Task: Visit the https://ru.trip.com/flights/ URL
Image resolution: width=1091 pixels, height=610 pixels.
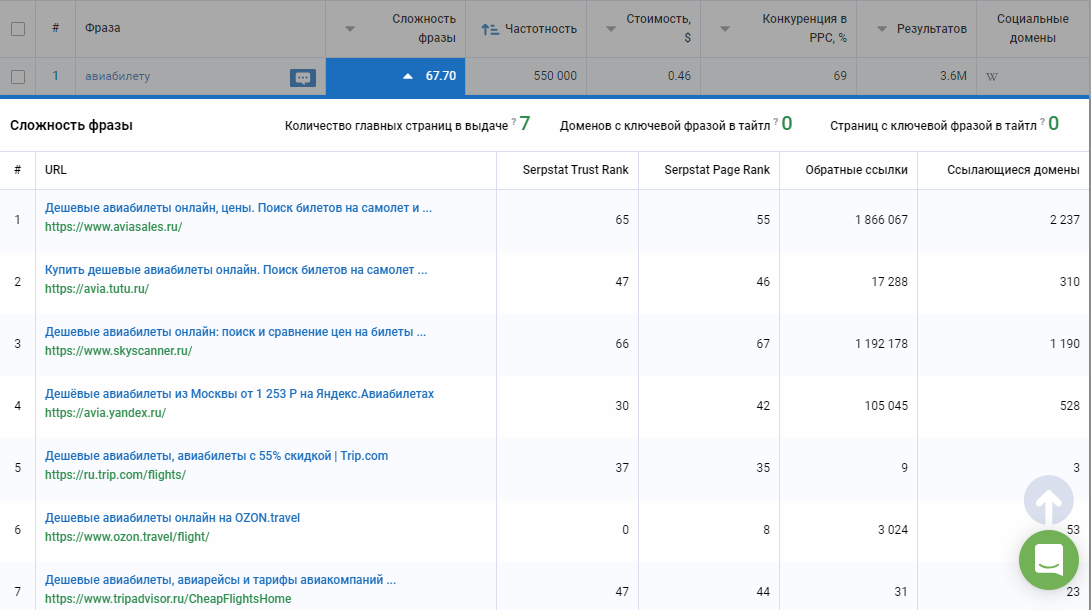Action: tap(116, 474)
